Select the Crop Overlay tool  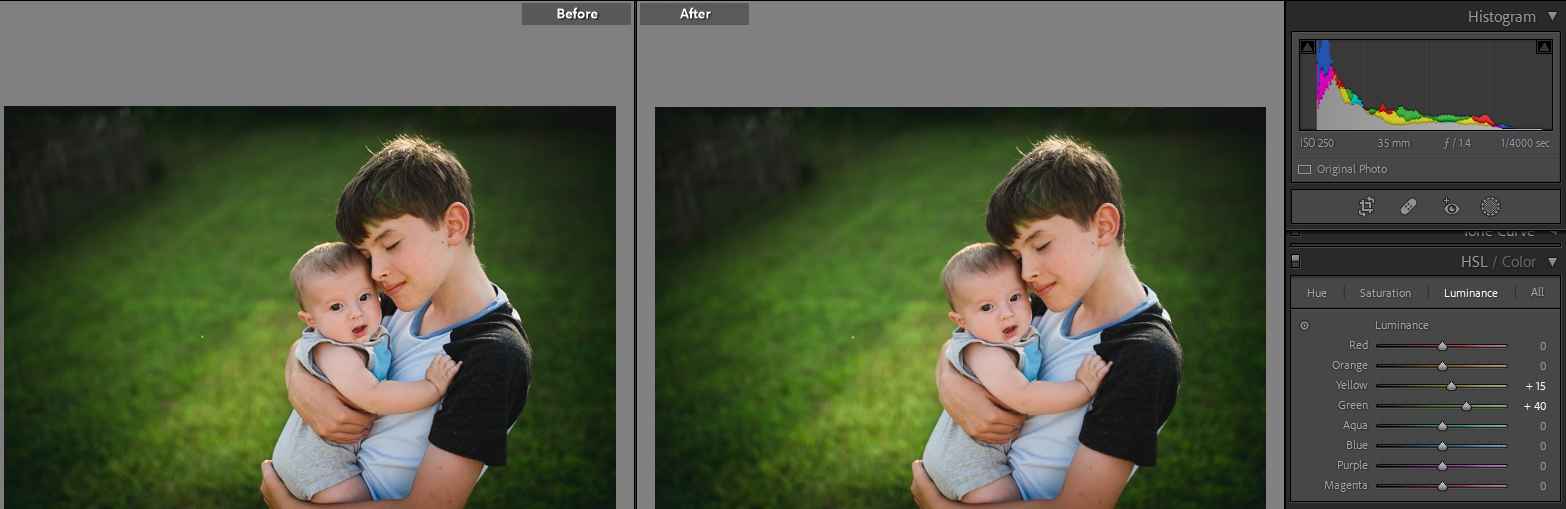click(x=1366, y=207)
